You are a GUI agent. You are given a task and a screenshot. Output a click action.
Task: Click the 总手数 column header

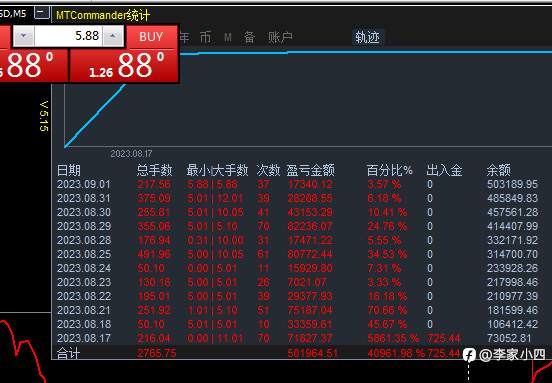coord(155,170)
